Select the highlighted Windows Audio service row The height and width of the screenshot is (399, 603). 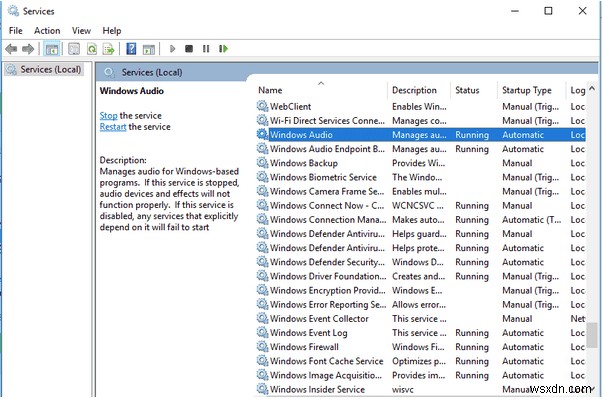coord(421,135)
